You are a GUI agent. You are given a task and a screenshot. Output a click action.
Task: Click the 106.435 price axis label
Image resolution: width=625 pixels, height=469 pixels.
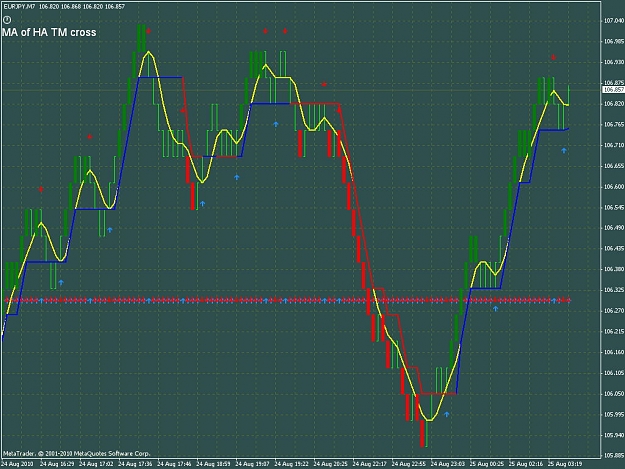pos(614,248)
